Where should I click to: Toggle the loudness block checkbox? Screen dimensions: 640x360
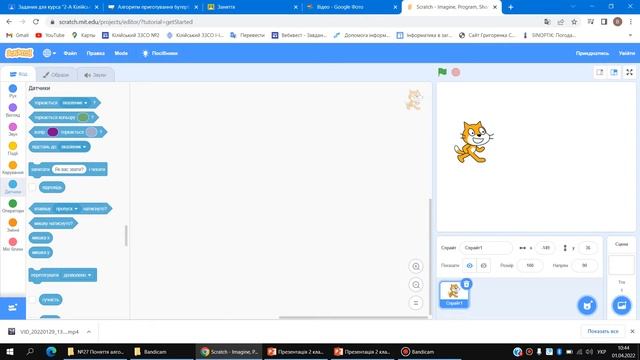pos(33,300)
